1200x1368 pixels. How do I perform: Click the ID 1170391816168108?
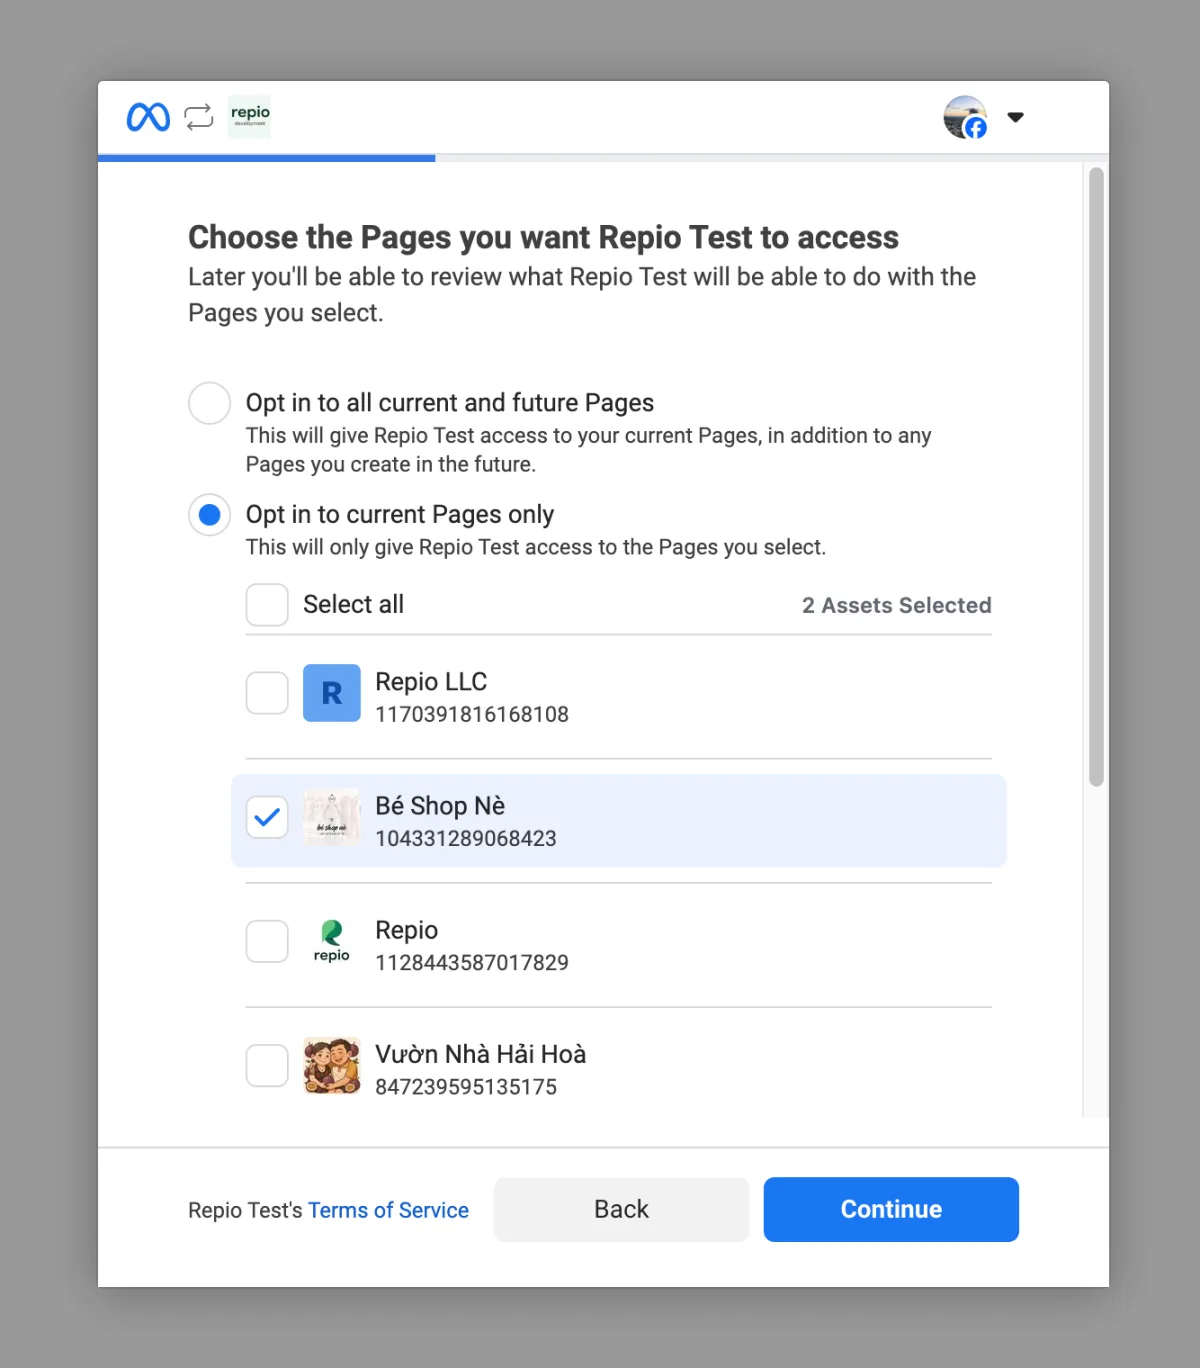[472, 714]
